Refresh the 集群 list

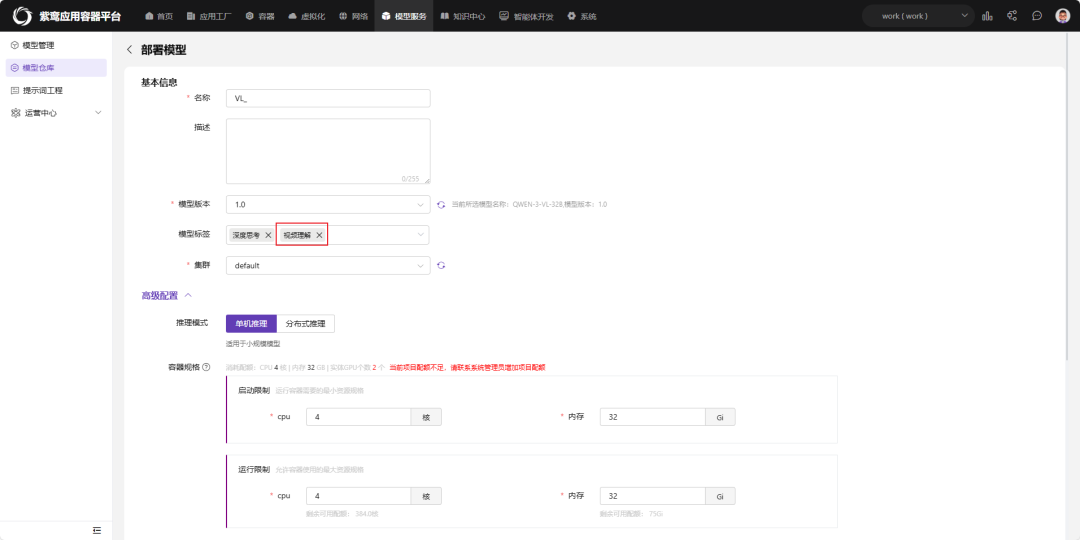click(x=440, y=266)
